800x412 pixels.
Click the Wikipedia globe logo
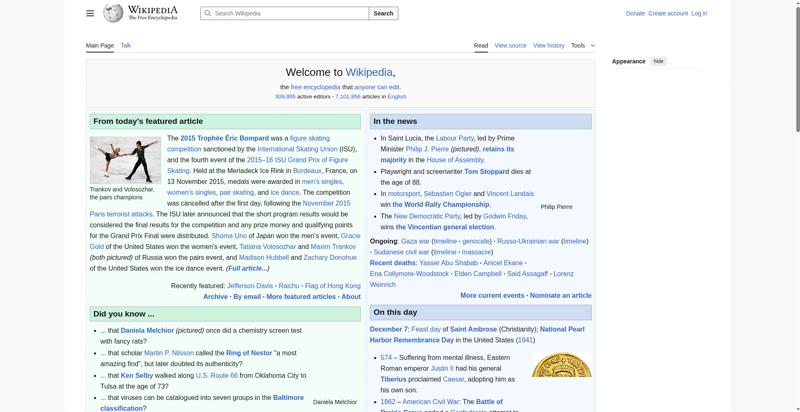coord(114,13)
